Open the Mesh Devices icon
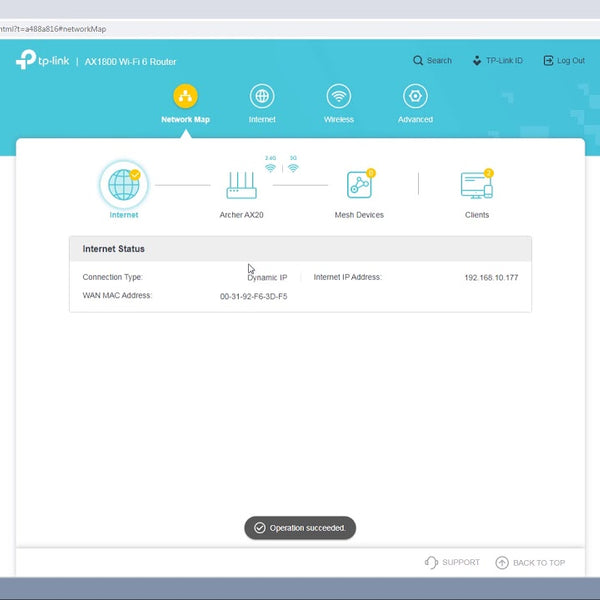This screenshot has height=600, width=600. (x=359, y=184)
